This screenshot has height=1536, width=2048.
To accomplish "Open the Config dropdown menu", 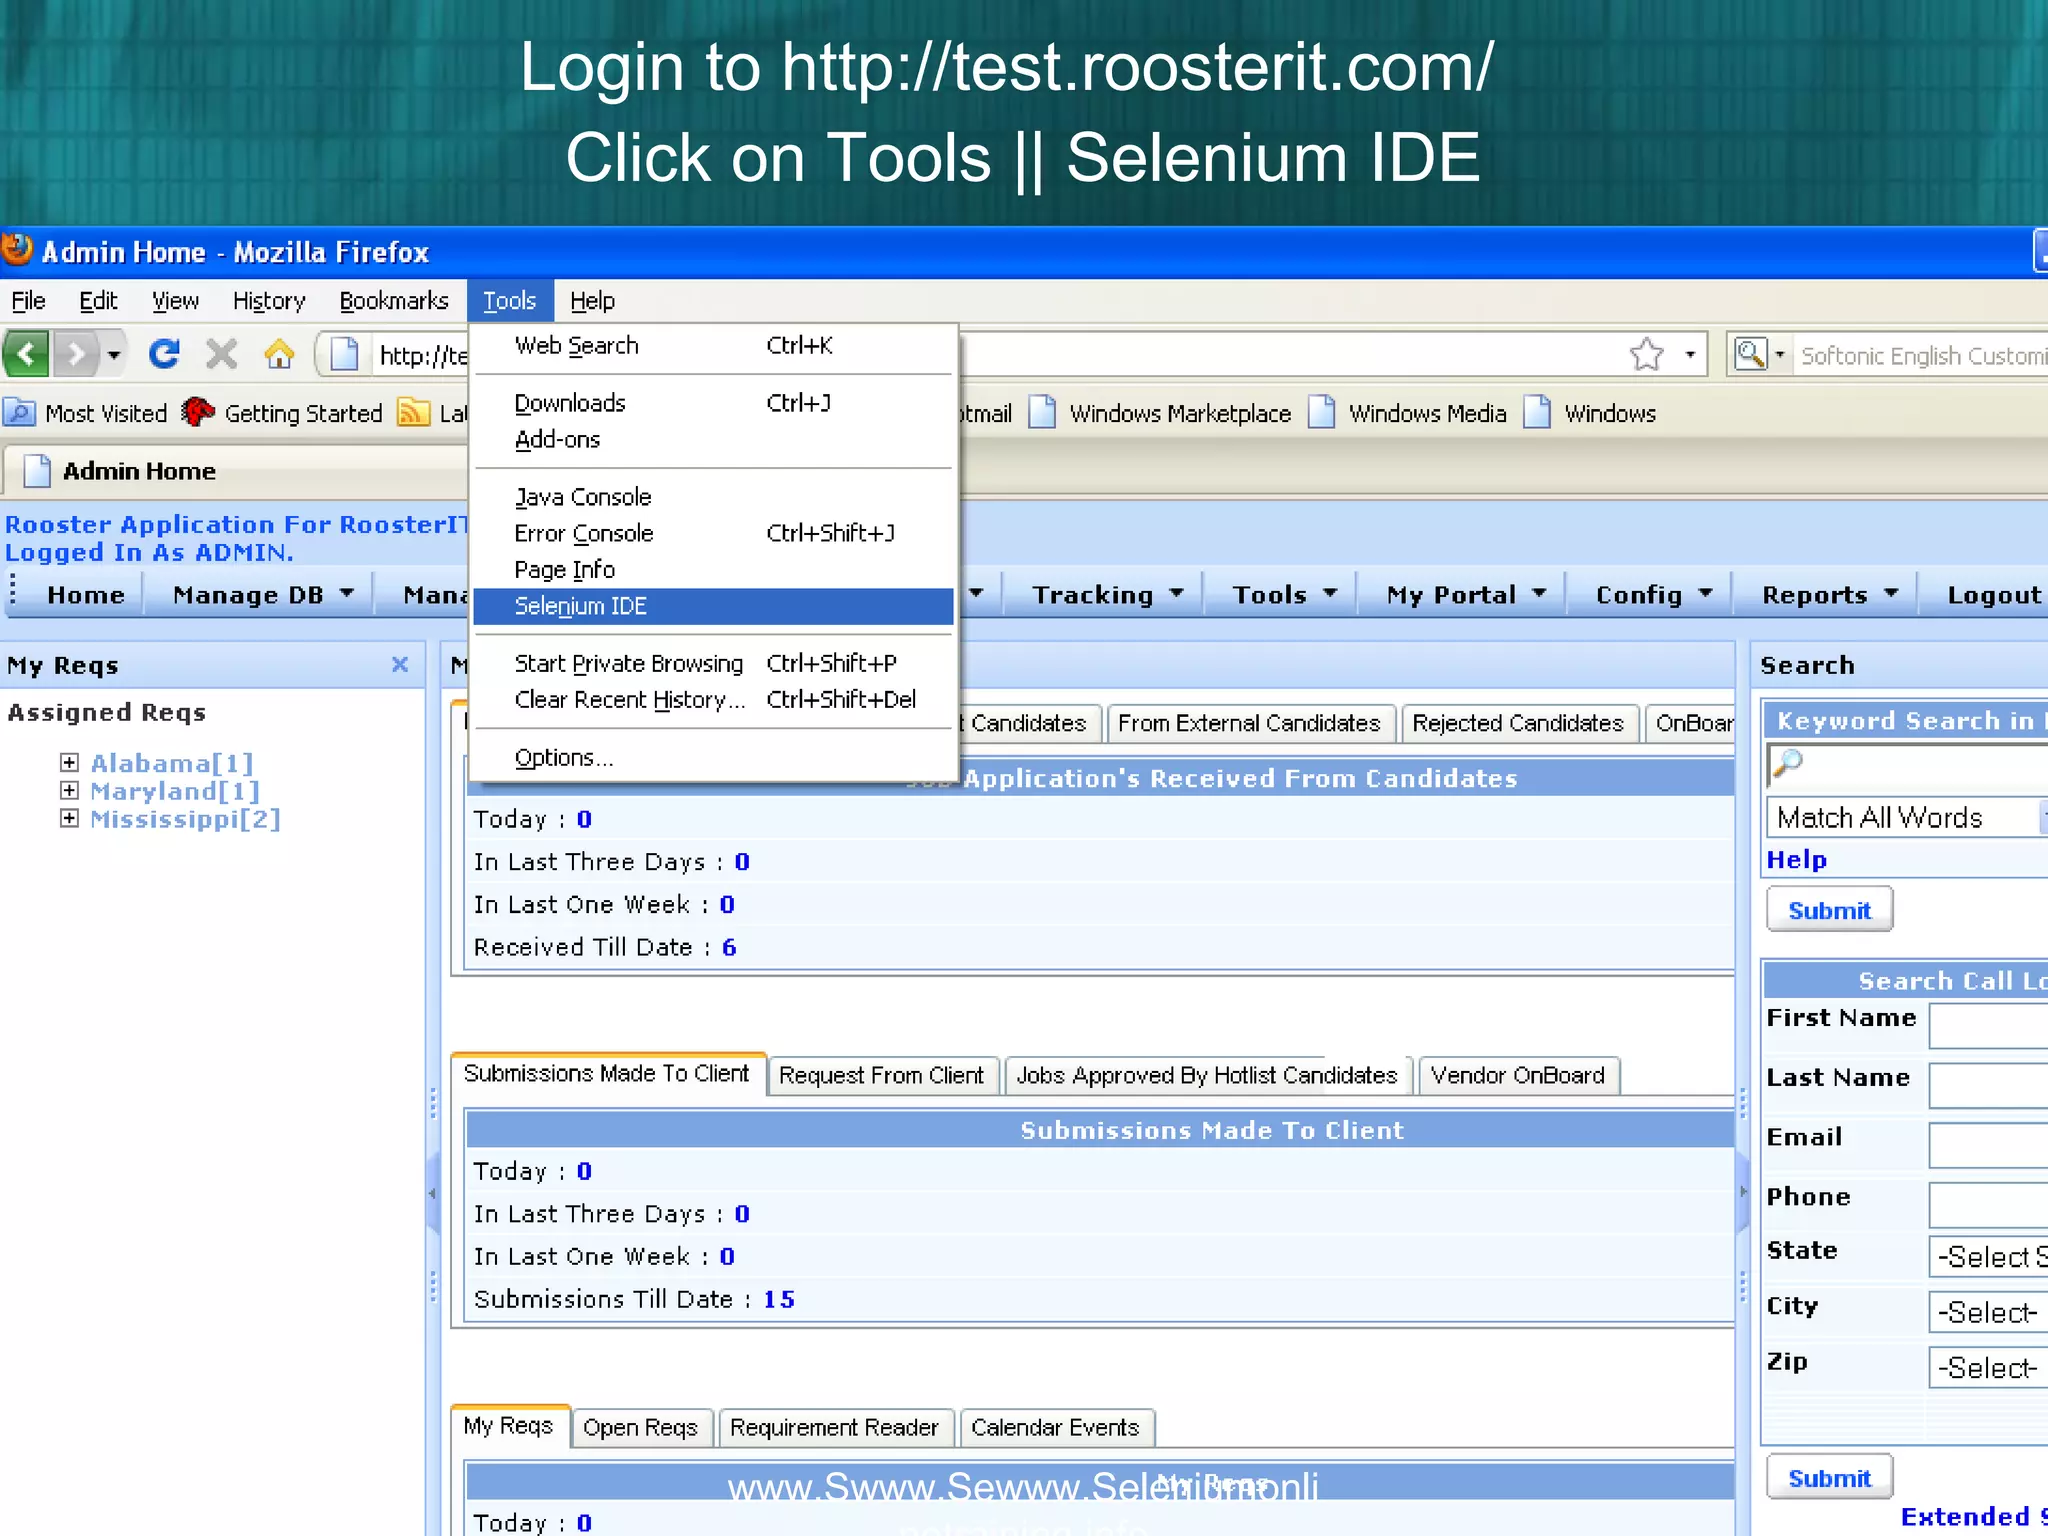I will click(x=1653, y=595).
